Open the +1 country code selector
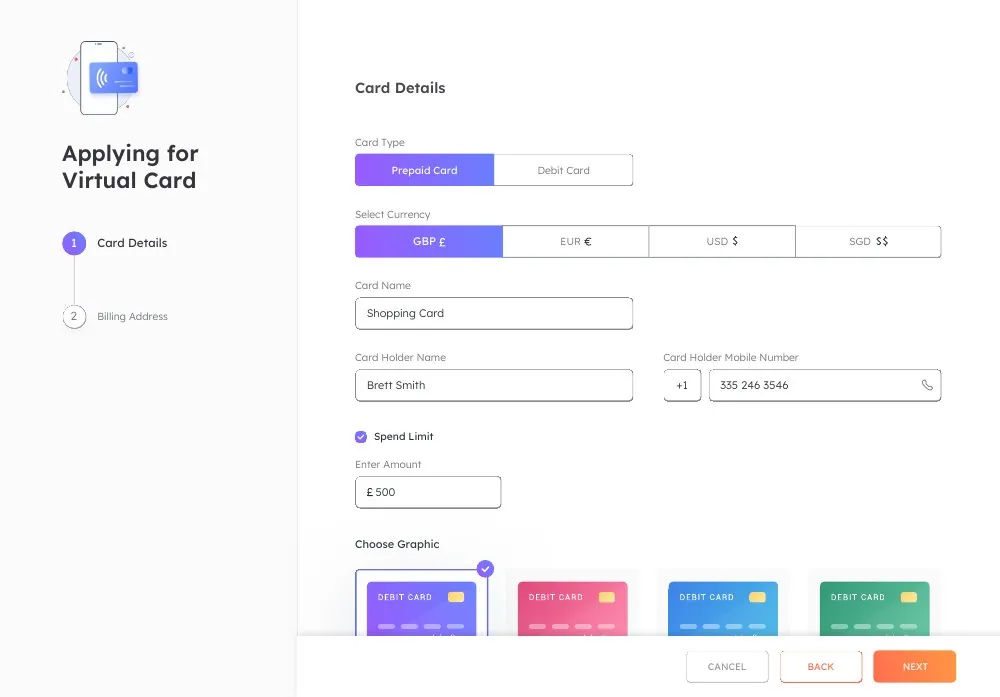The width and height of the screenshot is (1000, 697). tap(682, 385)
